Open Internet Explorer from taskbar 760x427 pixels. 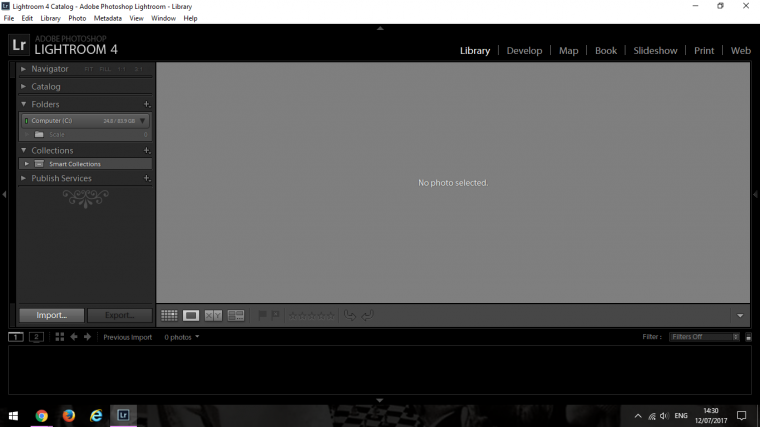(96, 416)
